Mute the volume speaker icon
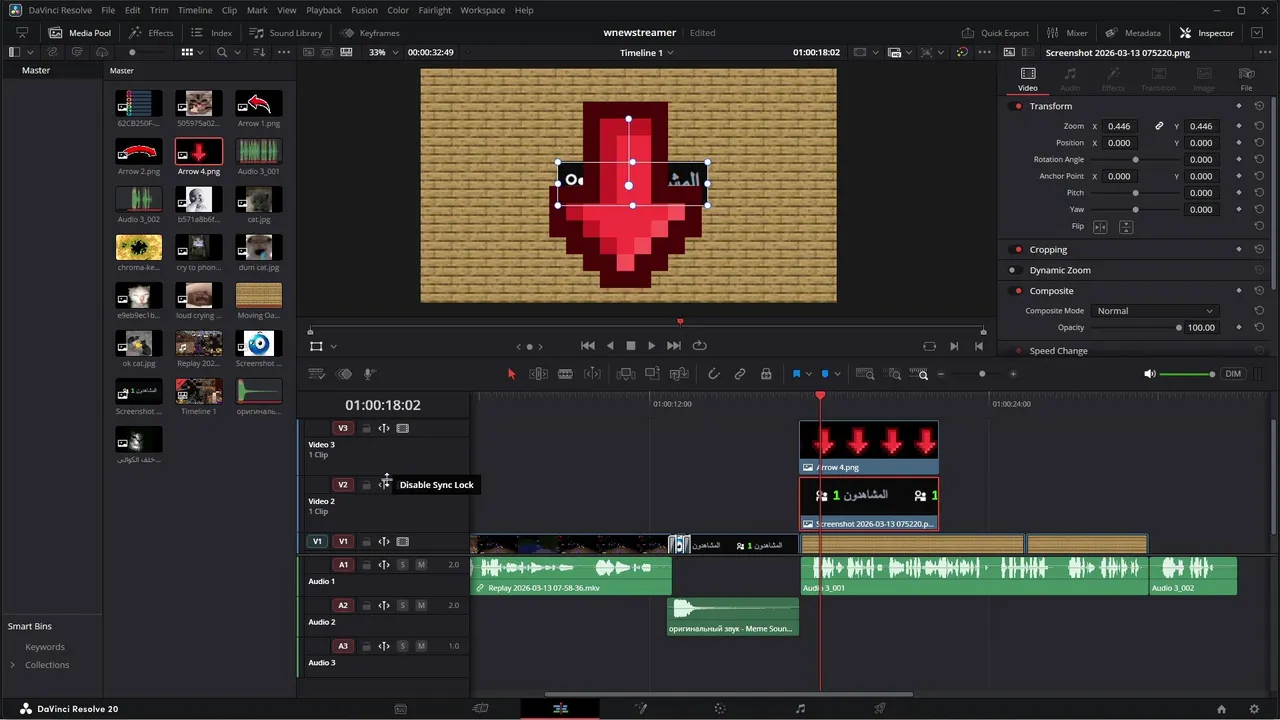Image resolution: width=1280 pixels, height=720 pixels. click(x=1150, y=374)
